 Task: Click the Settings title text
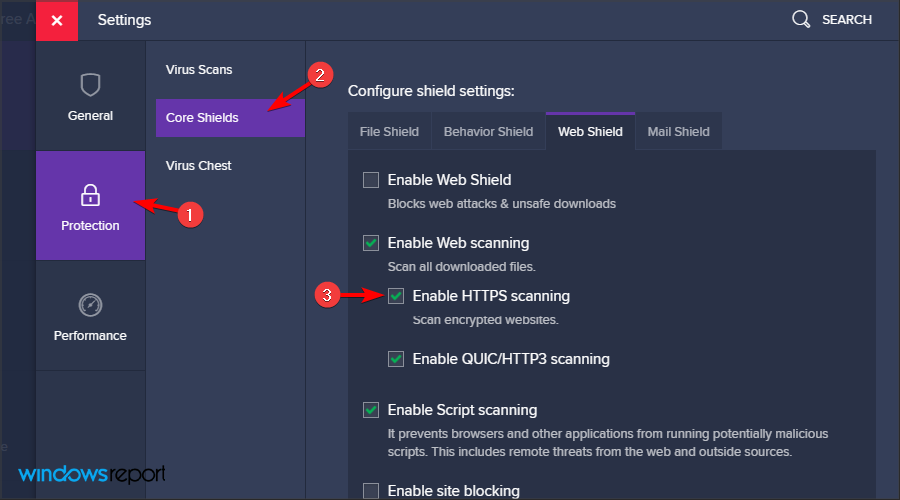click(x=125, y=20)
